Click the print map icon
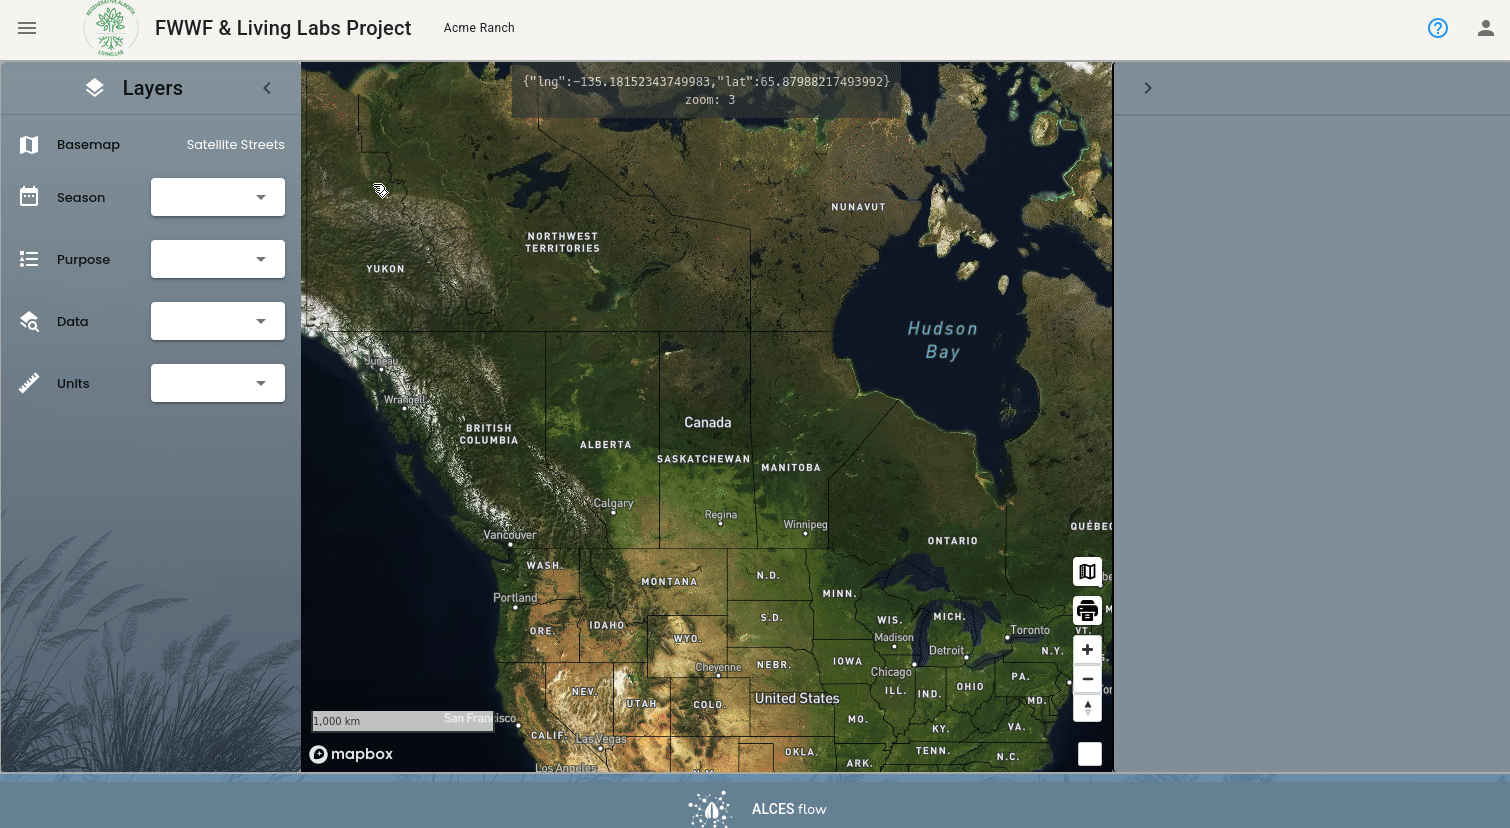Viewport: 1510px width, 828px height. [x=1088, y=610]
